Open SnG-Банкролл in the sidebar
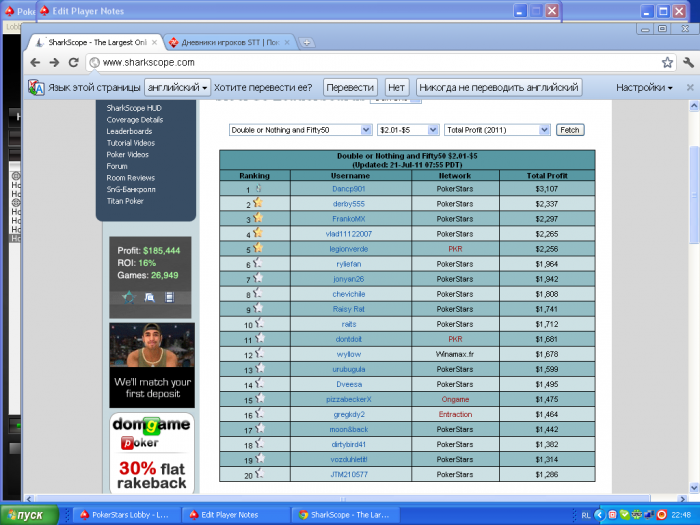This screenshot has height=525, width=700. click(131, 189)
